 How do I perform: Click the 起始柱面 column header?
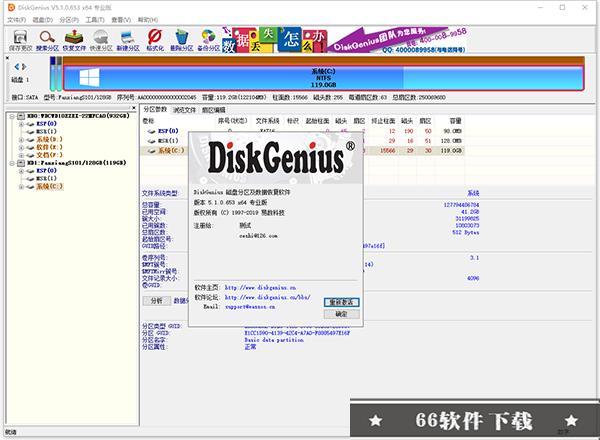click(x=317, y=121)
